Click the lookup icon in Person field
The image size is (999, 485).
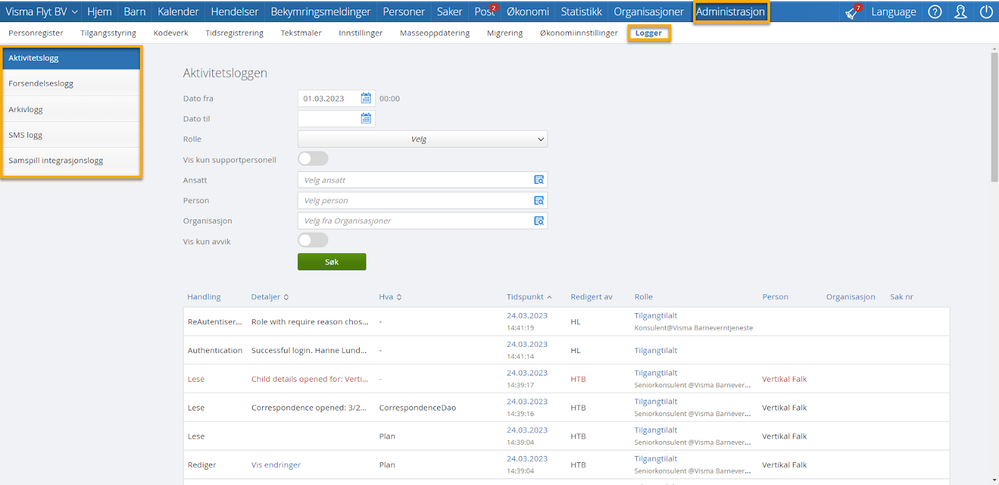(x=538, y=200)
